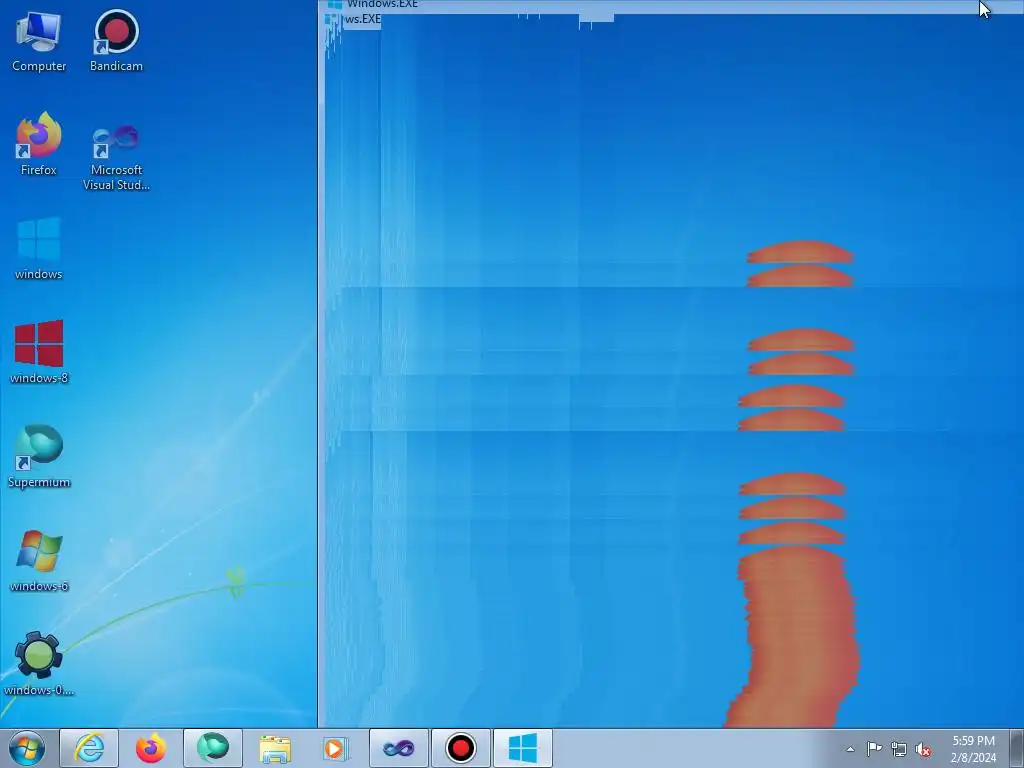Screen dimensions: 1024x768
Task: Open the Action Center flag icon
Action: pos(874,749)
